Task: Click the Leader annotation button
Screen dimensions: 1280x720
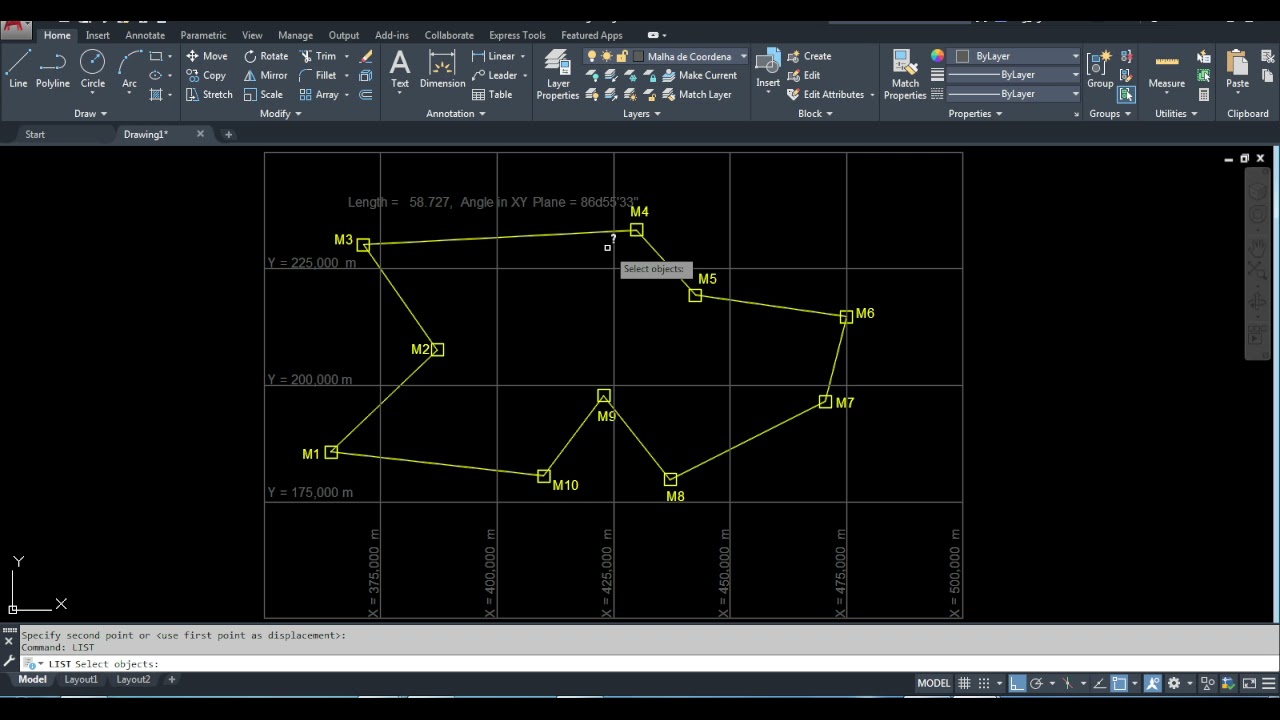Action: (494, 75)
